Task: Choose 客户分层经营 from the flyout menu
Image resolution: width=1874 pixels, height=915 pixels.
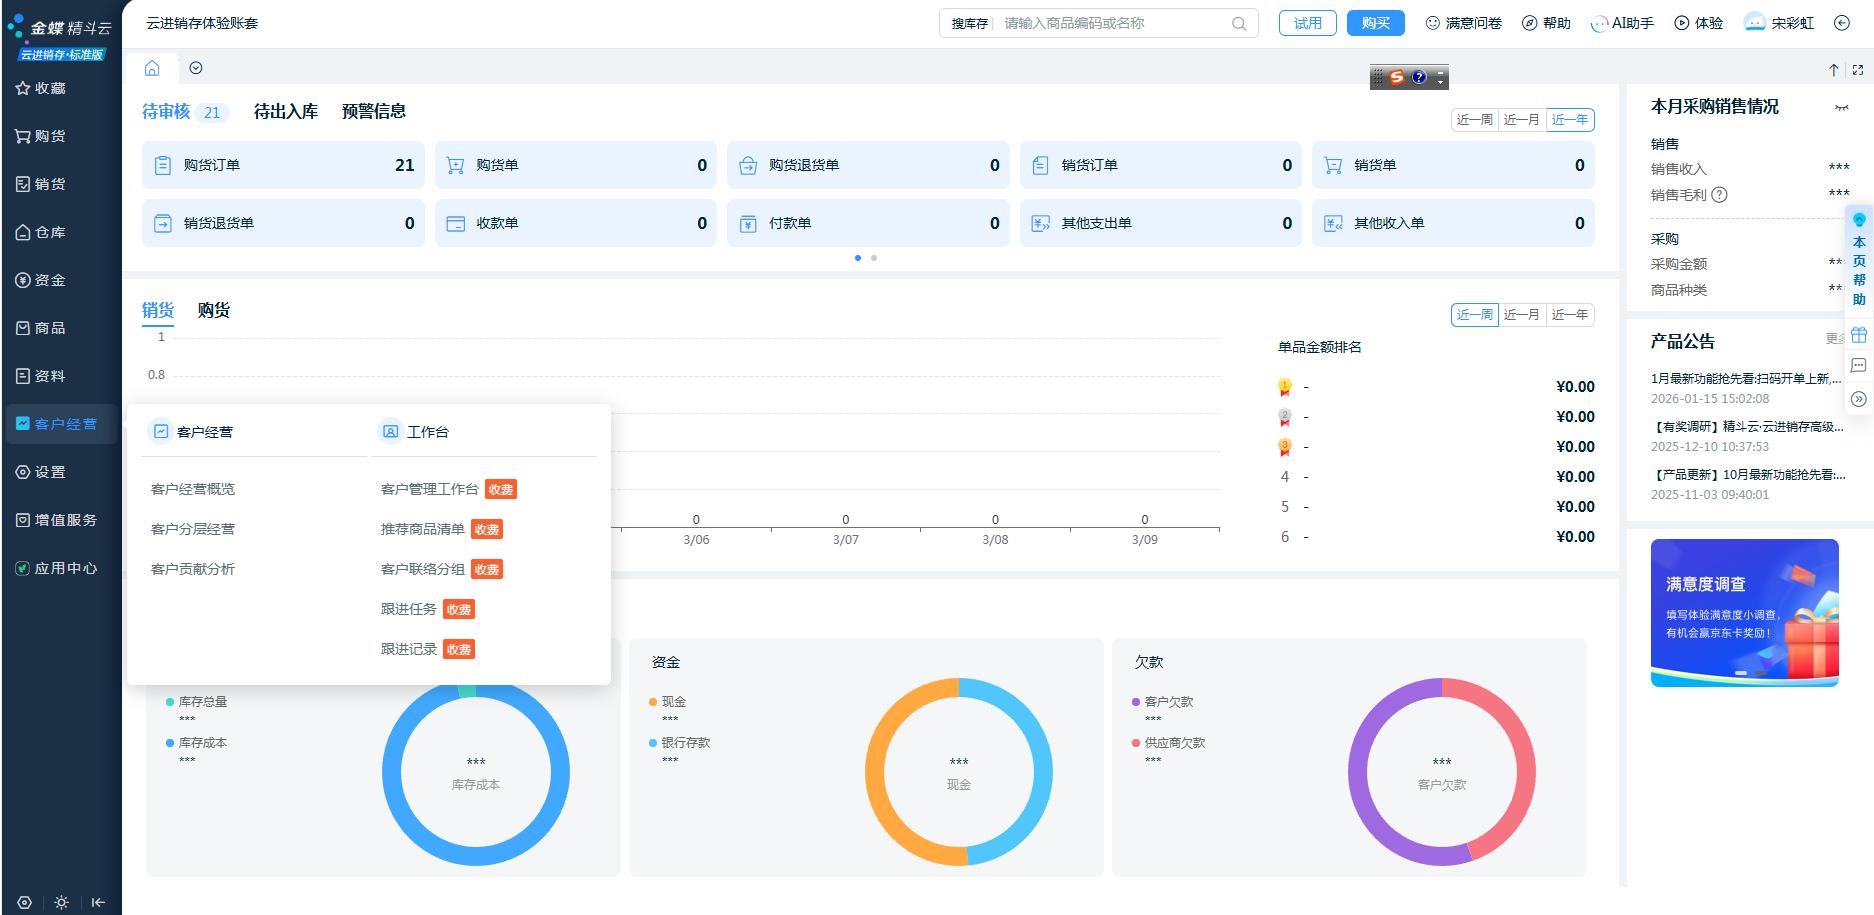Action: (193, 529)
